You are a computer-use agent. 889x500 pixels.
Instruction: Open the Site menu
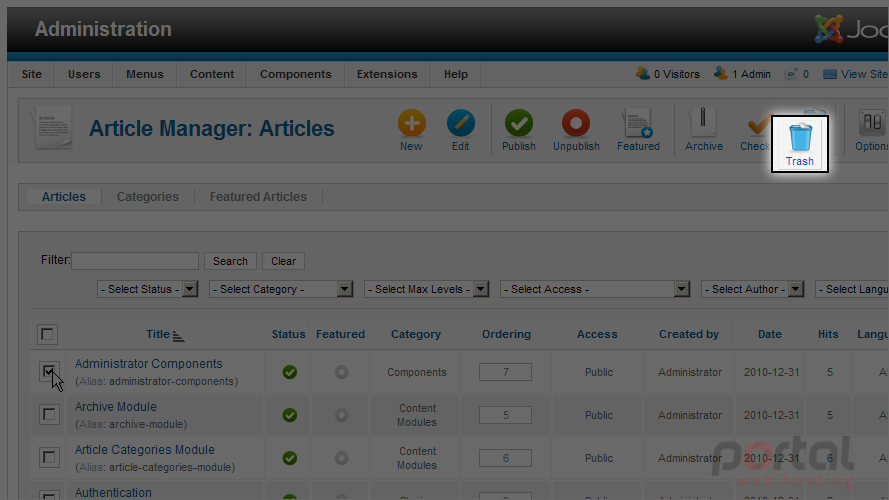32,74
